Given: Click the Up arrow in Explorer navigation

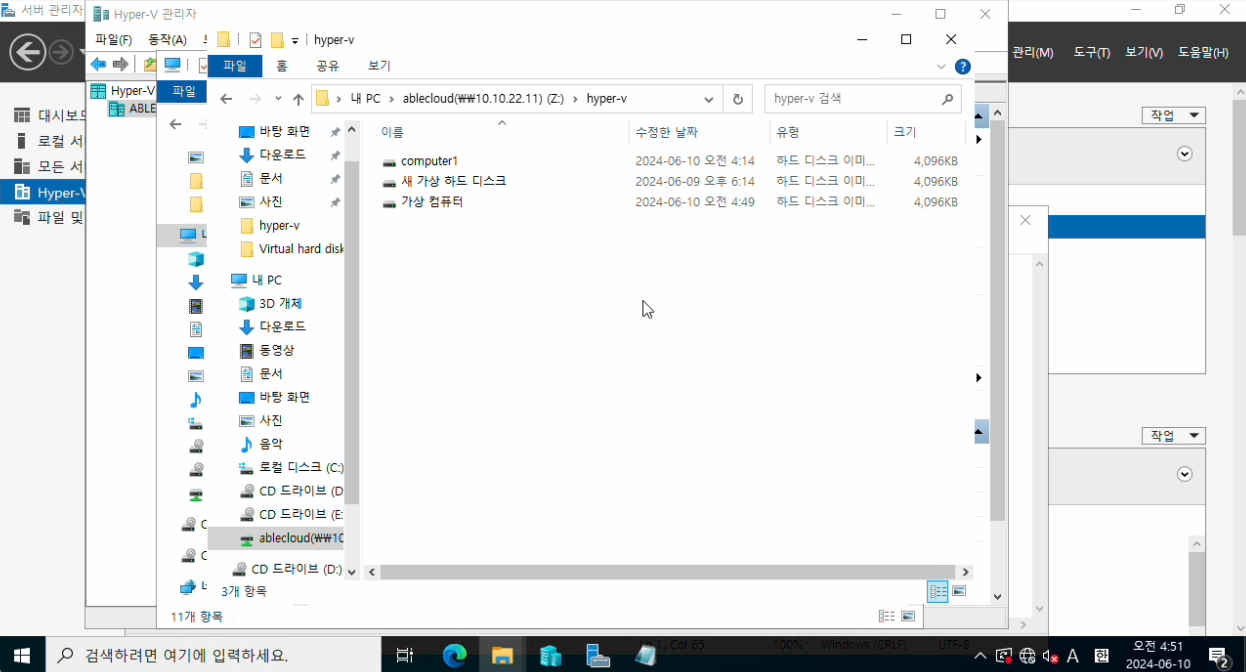Looking at the screenshot, I should click(298, 99).
